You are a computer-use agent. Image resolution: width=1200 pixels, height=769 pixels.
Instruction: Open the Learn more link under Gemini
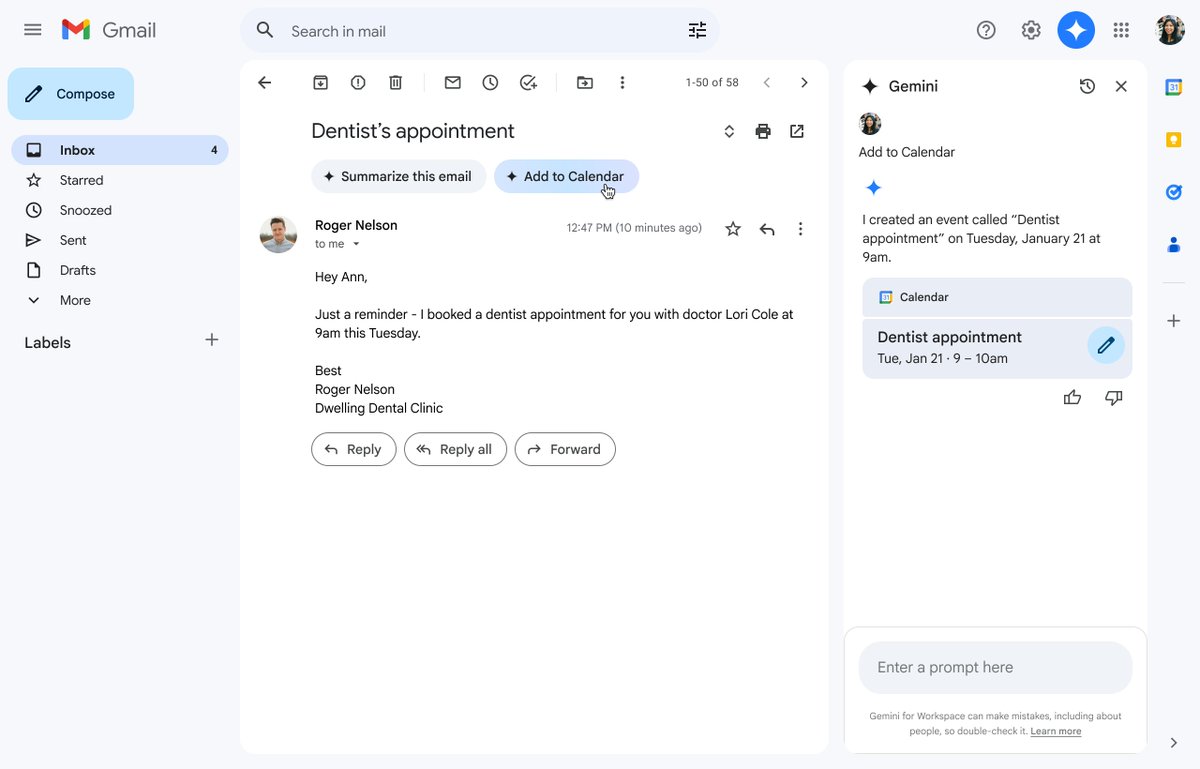pos(1055,731)
